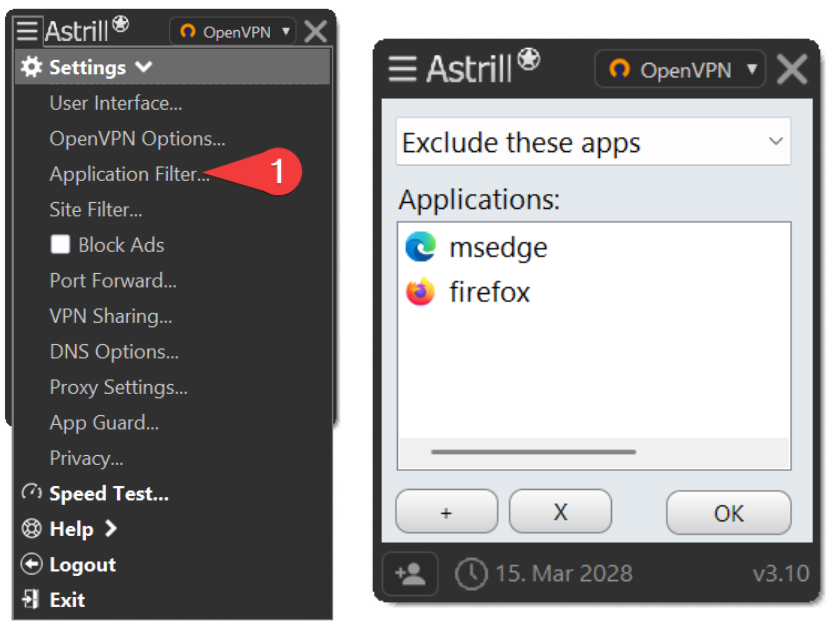Click the 15. Mar 2028 expiry date
Image resolution: width=832 pixels, height=624 pixels.
[x=564, y=574]
